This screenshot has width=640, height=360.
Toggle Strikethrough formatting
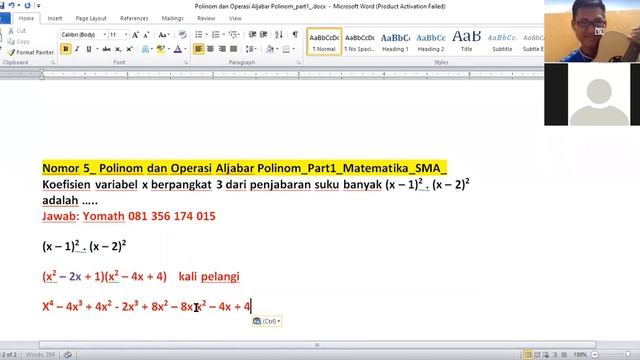(x=106, y=49)
